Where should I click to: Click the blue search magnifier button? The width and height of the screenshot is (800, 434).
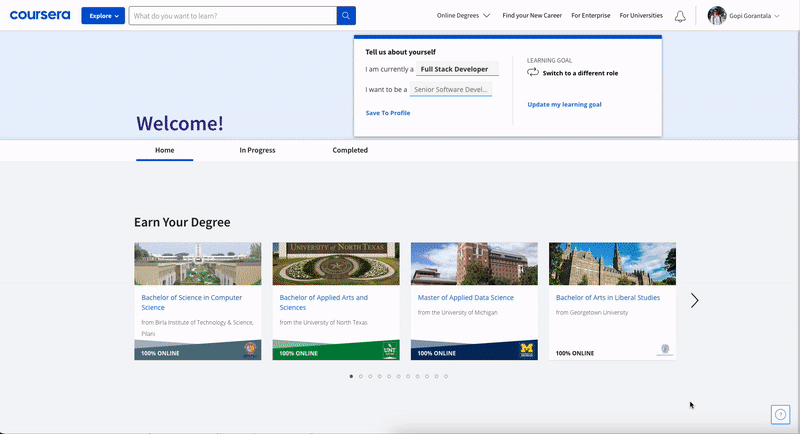coord(346,16)
